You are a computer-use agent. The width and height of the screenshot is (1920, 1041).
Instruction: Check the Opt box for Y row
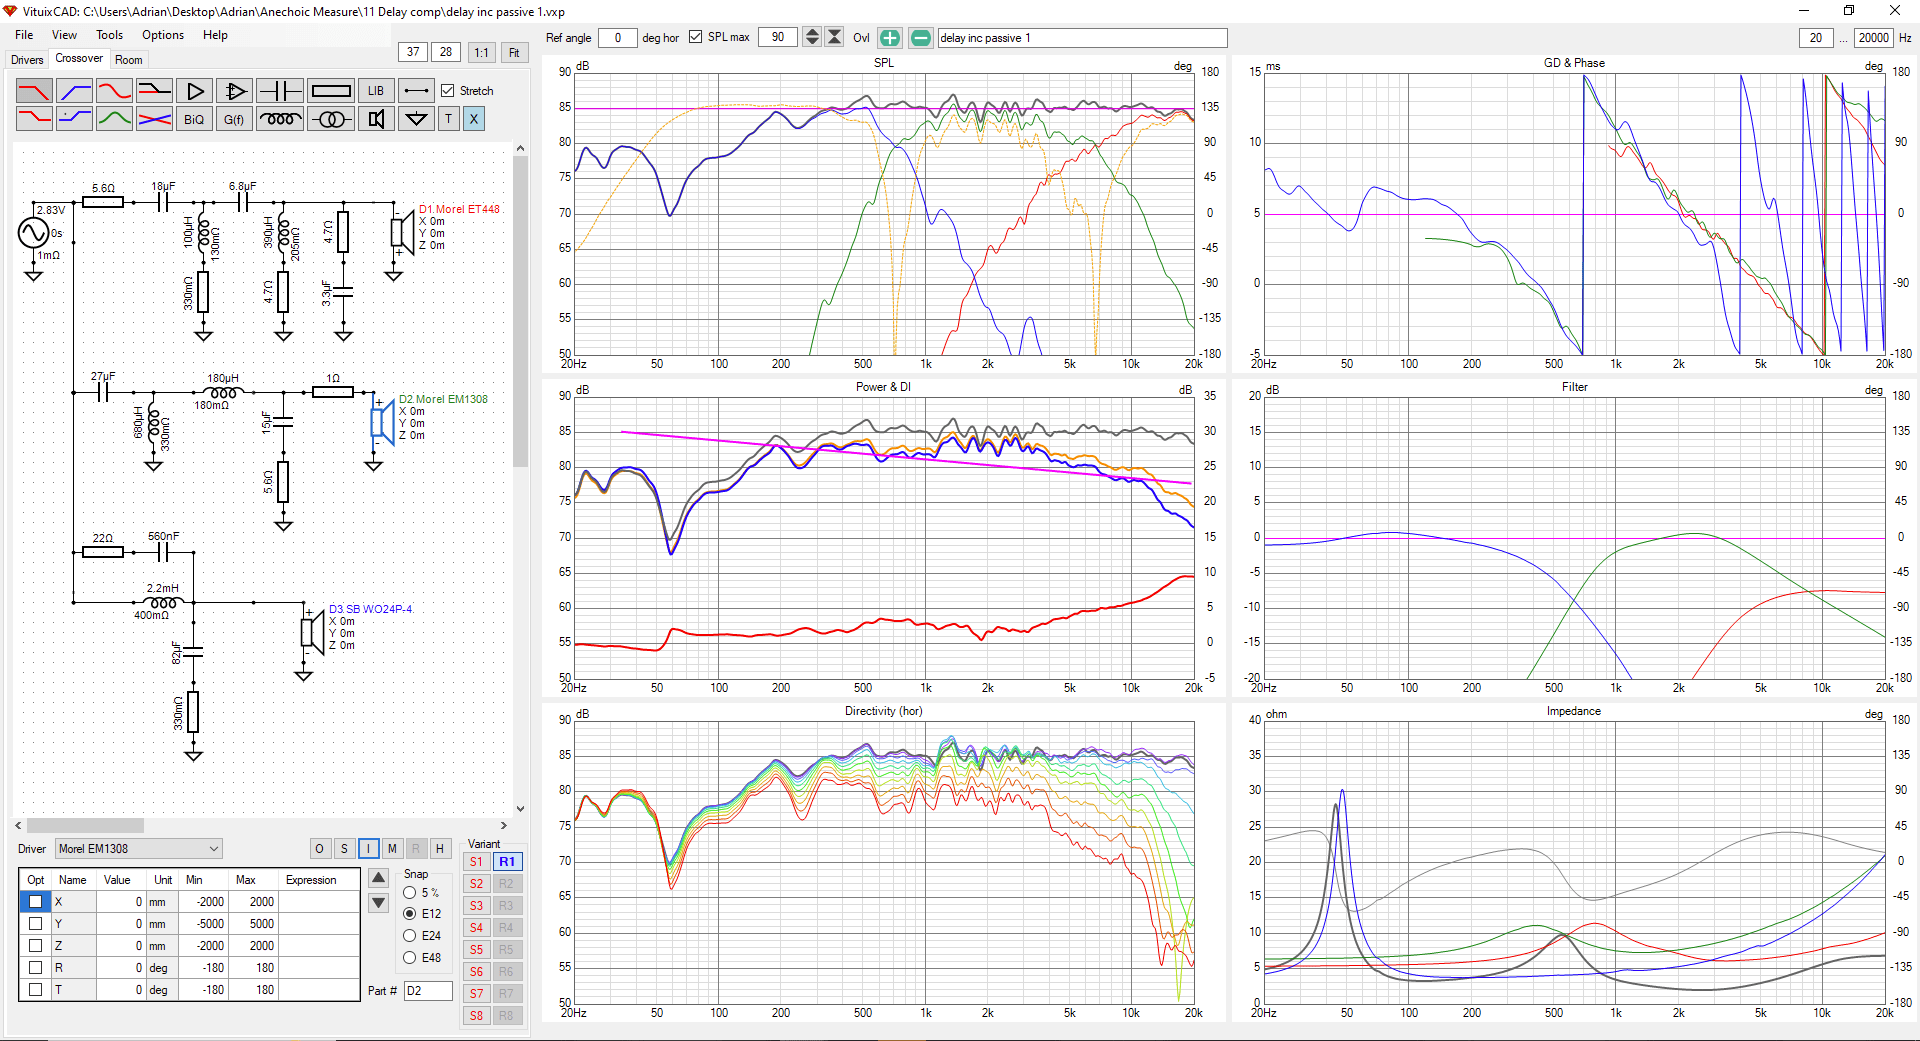36,924
